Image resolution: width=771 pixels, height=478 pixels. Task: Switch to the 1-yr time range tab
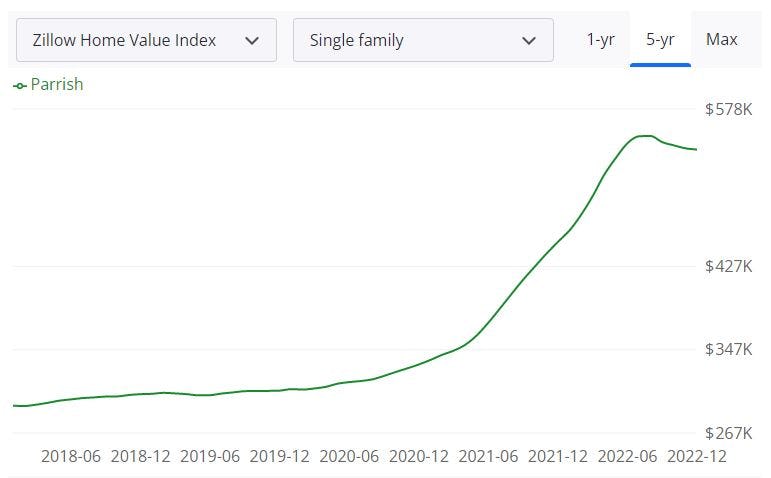[600, 40]
